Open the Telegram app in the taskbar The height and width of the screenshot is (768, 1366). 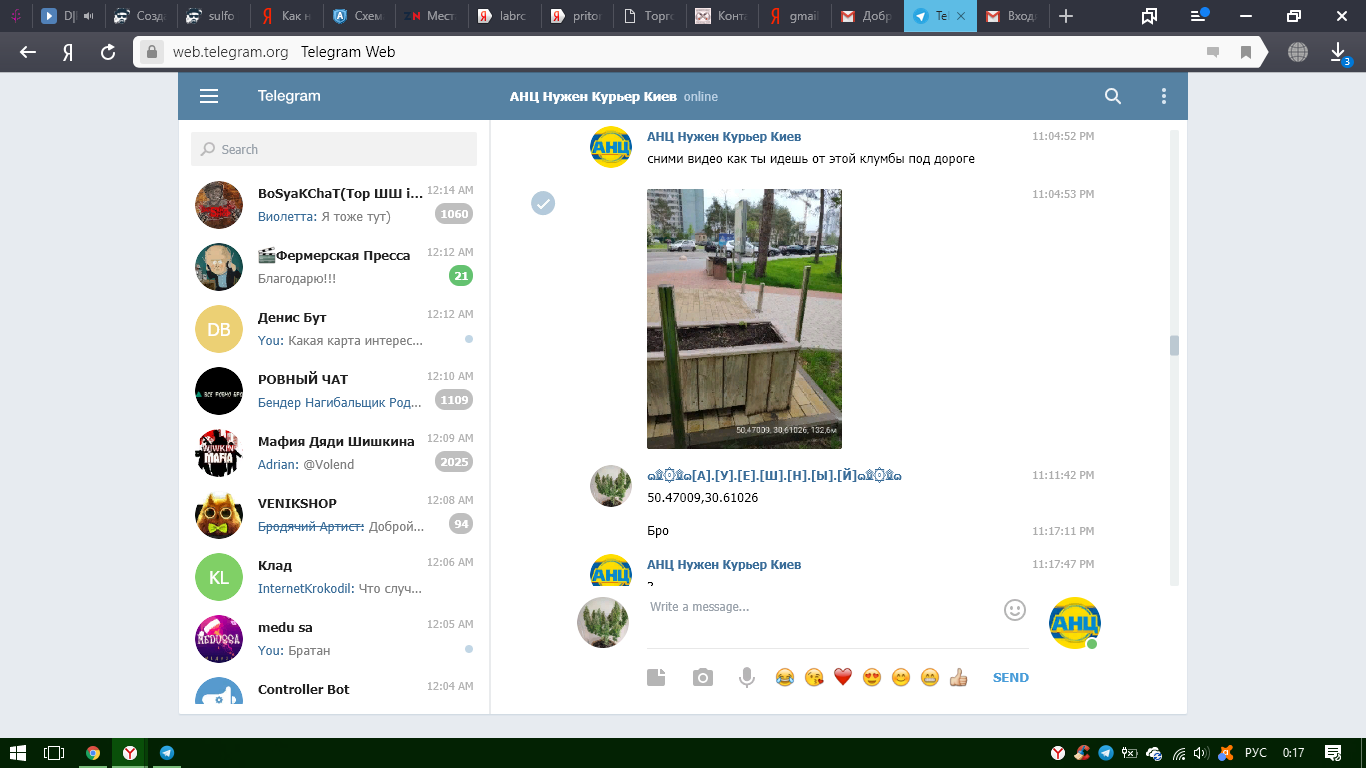[167, 753]
